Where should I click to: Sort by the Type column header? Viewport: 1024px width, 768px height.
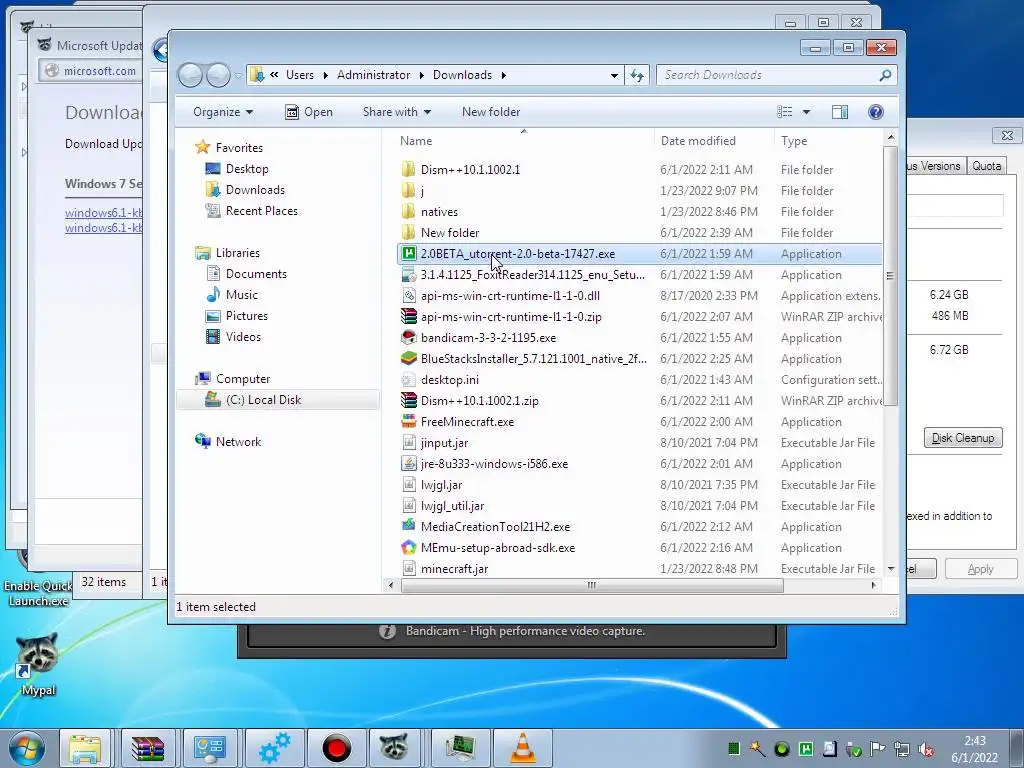[x=794, y=140]
